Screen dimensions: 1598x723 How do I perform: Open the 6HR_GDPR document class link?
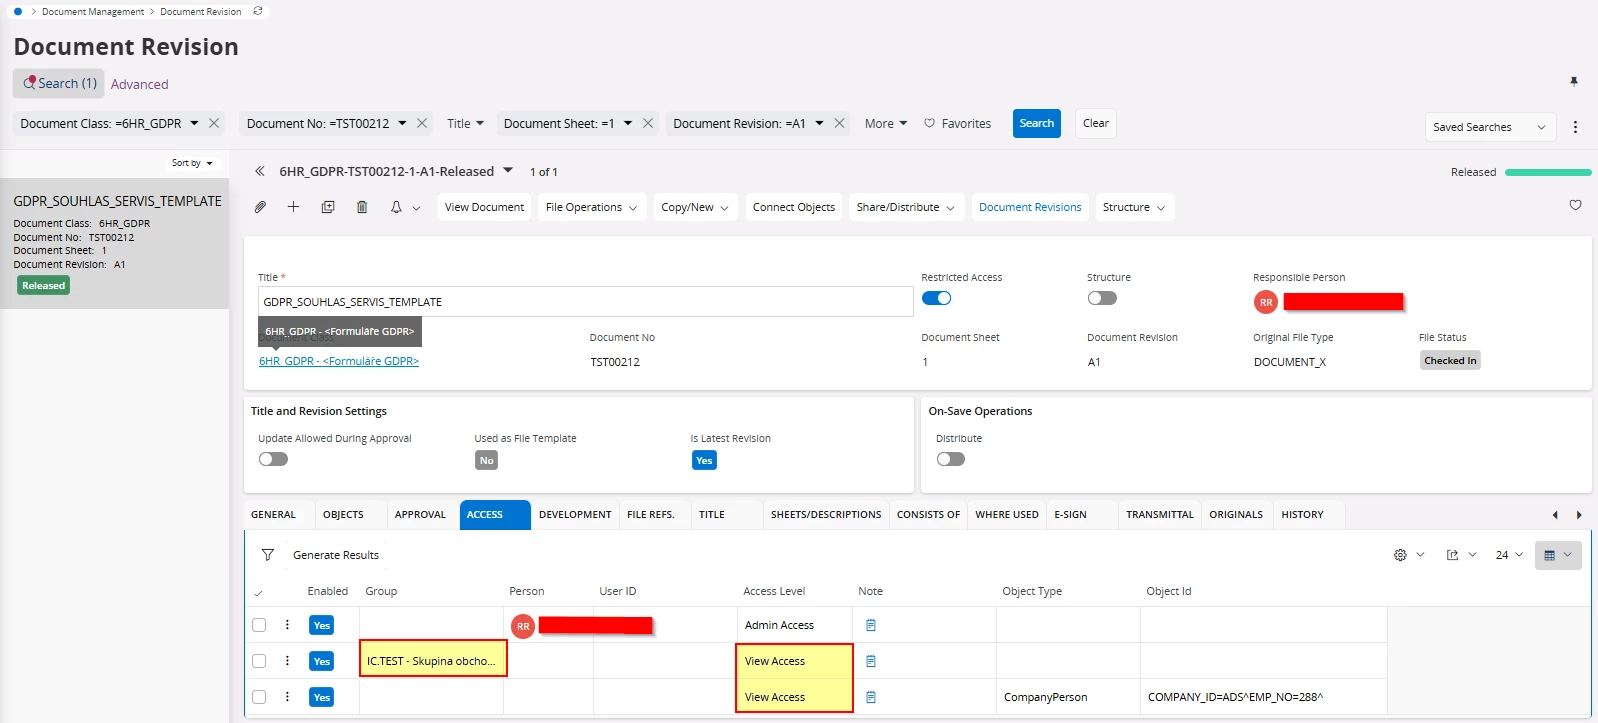coord(339,361)
